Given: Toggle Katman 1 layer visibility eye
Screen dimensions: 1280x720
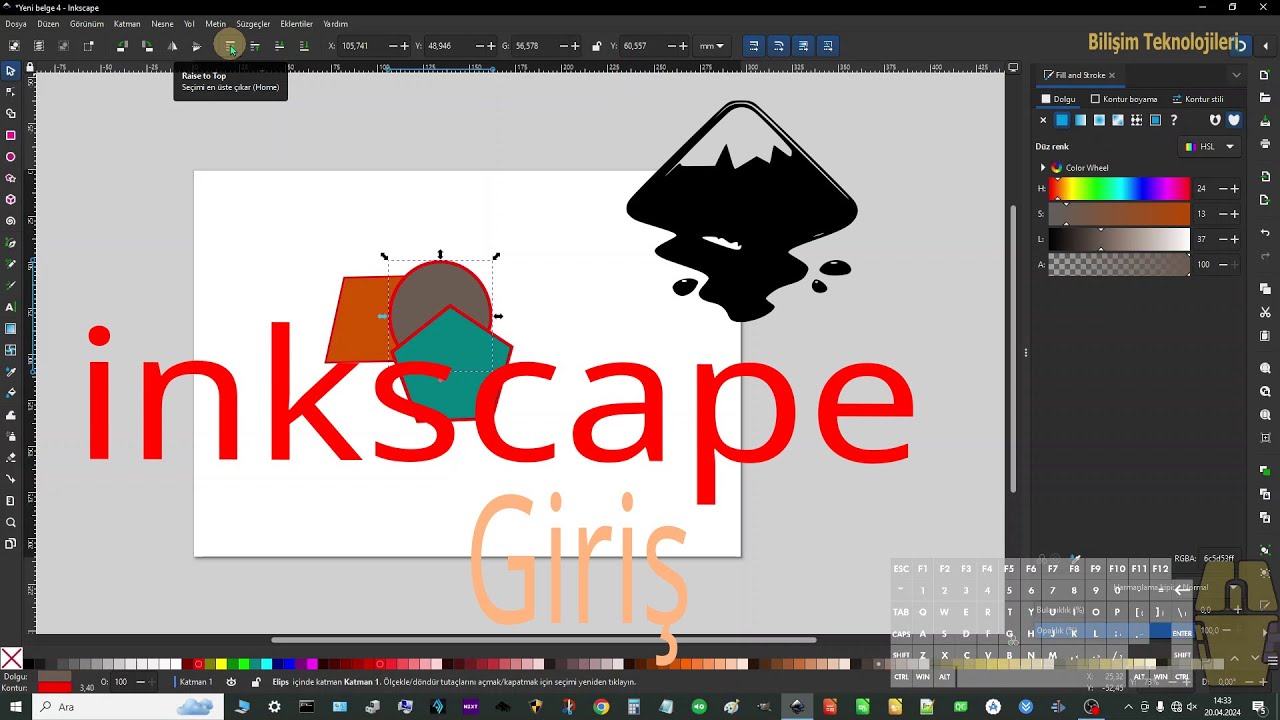Looking at the screenshot, I should coord(231,682).
